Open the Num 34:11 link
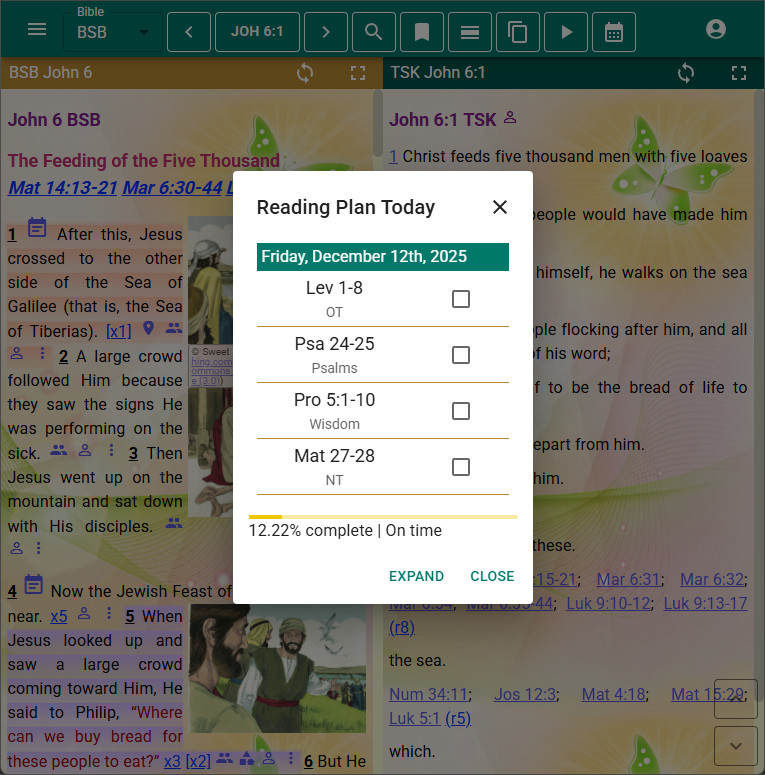Screen dimensions: 765x775 point(428,694)
